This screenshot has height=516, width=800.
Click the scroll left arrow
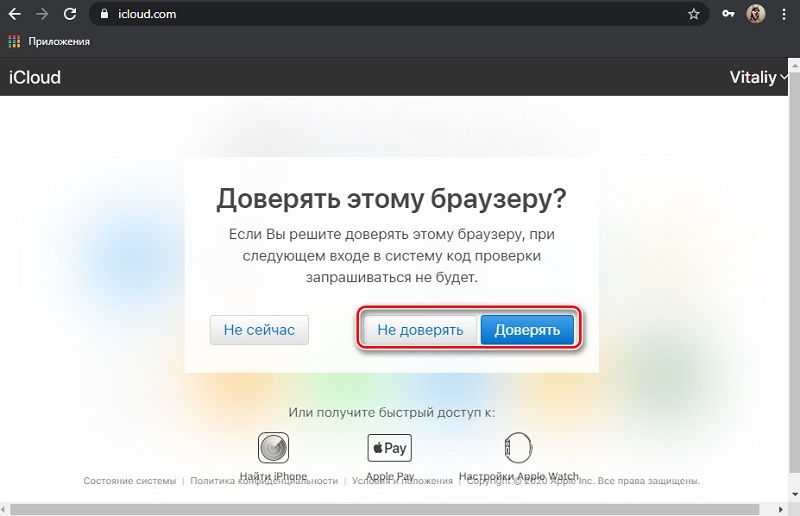[x=4, y=509]
